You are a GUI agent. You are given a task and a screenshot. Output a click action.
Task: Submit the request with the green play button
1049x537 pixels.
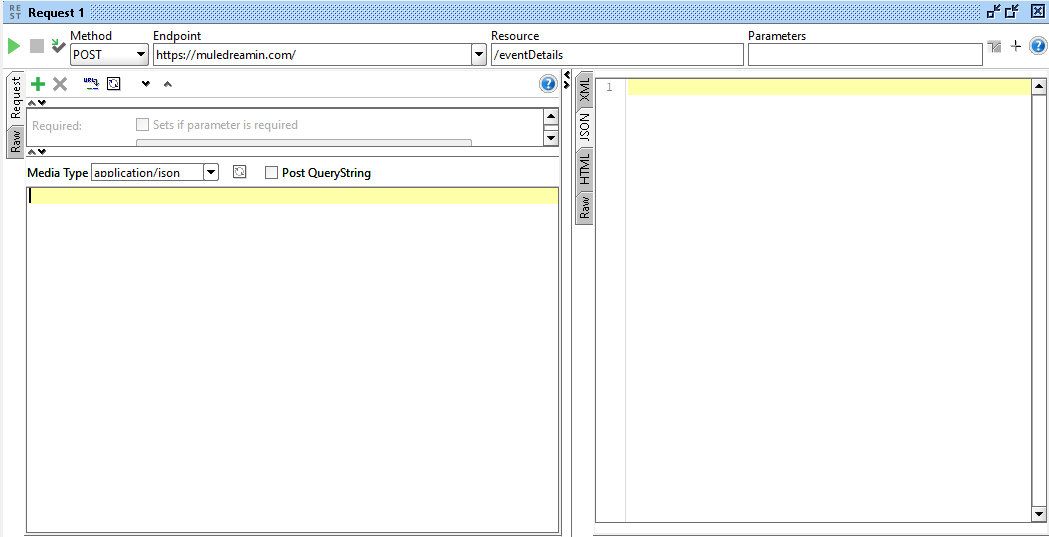pyautogui.click(x=14, y=46)
